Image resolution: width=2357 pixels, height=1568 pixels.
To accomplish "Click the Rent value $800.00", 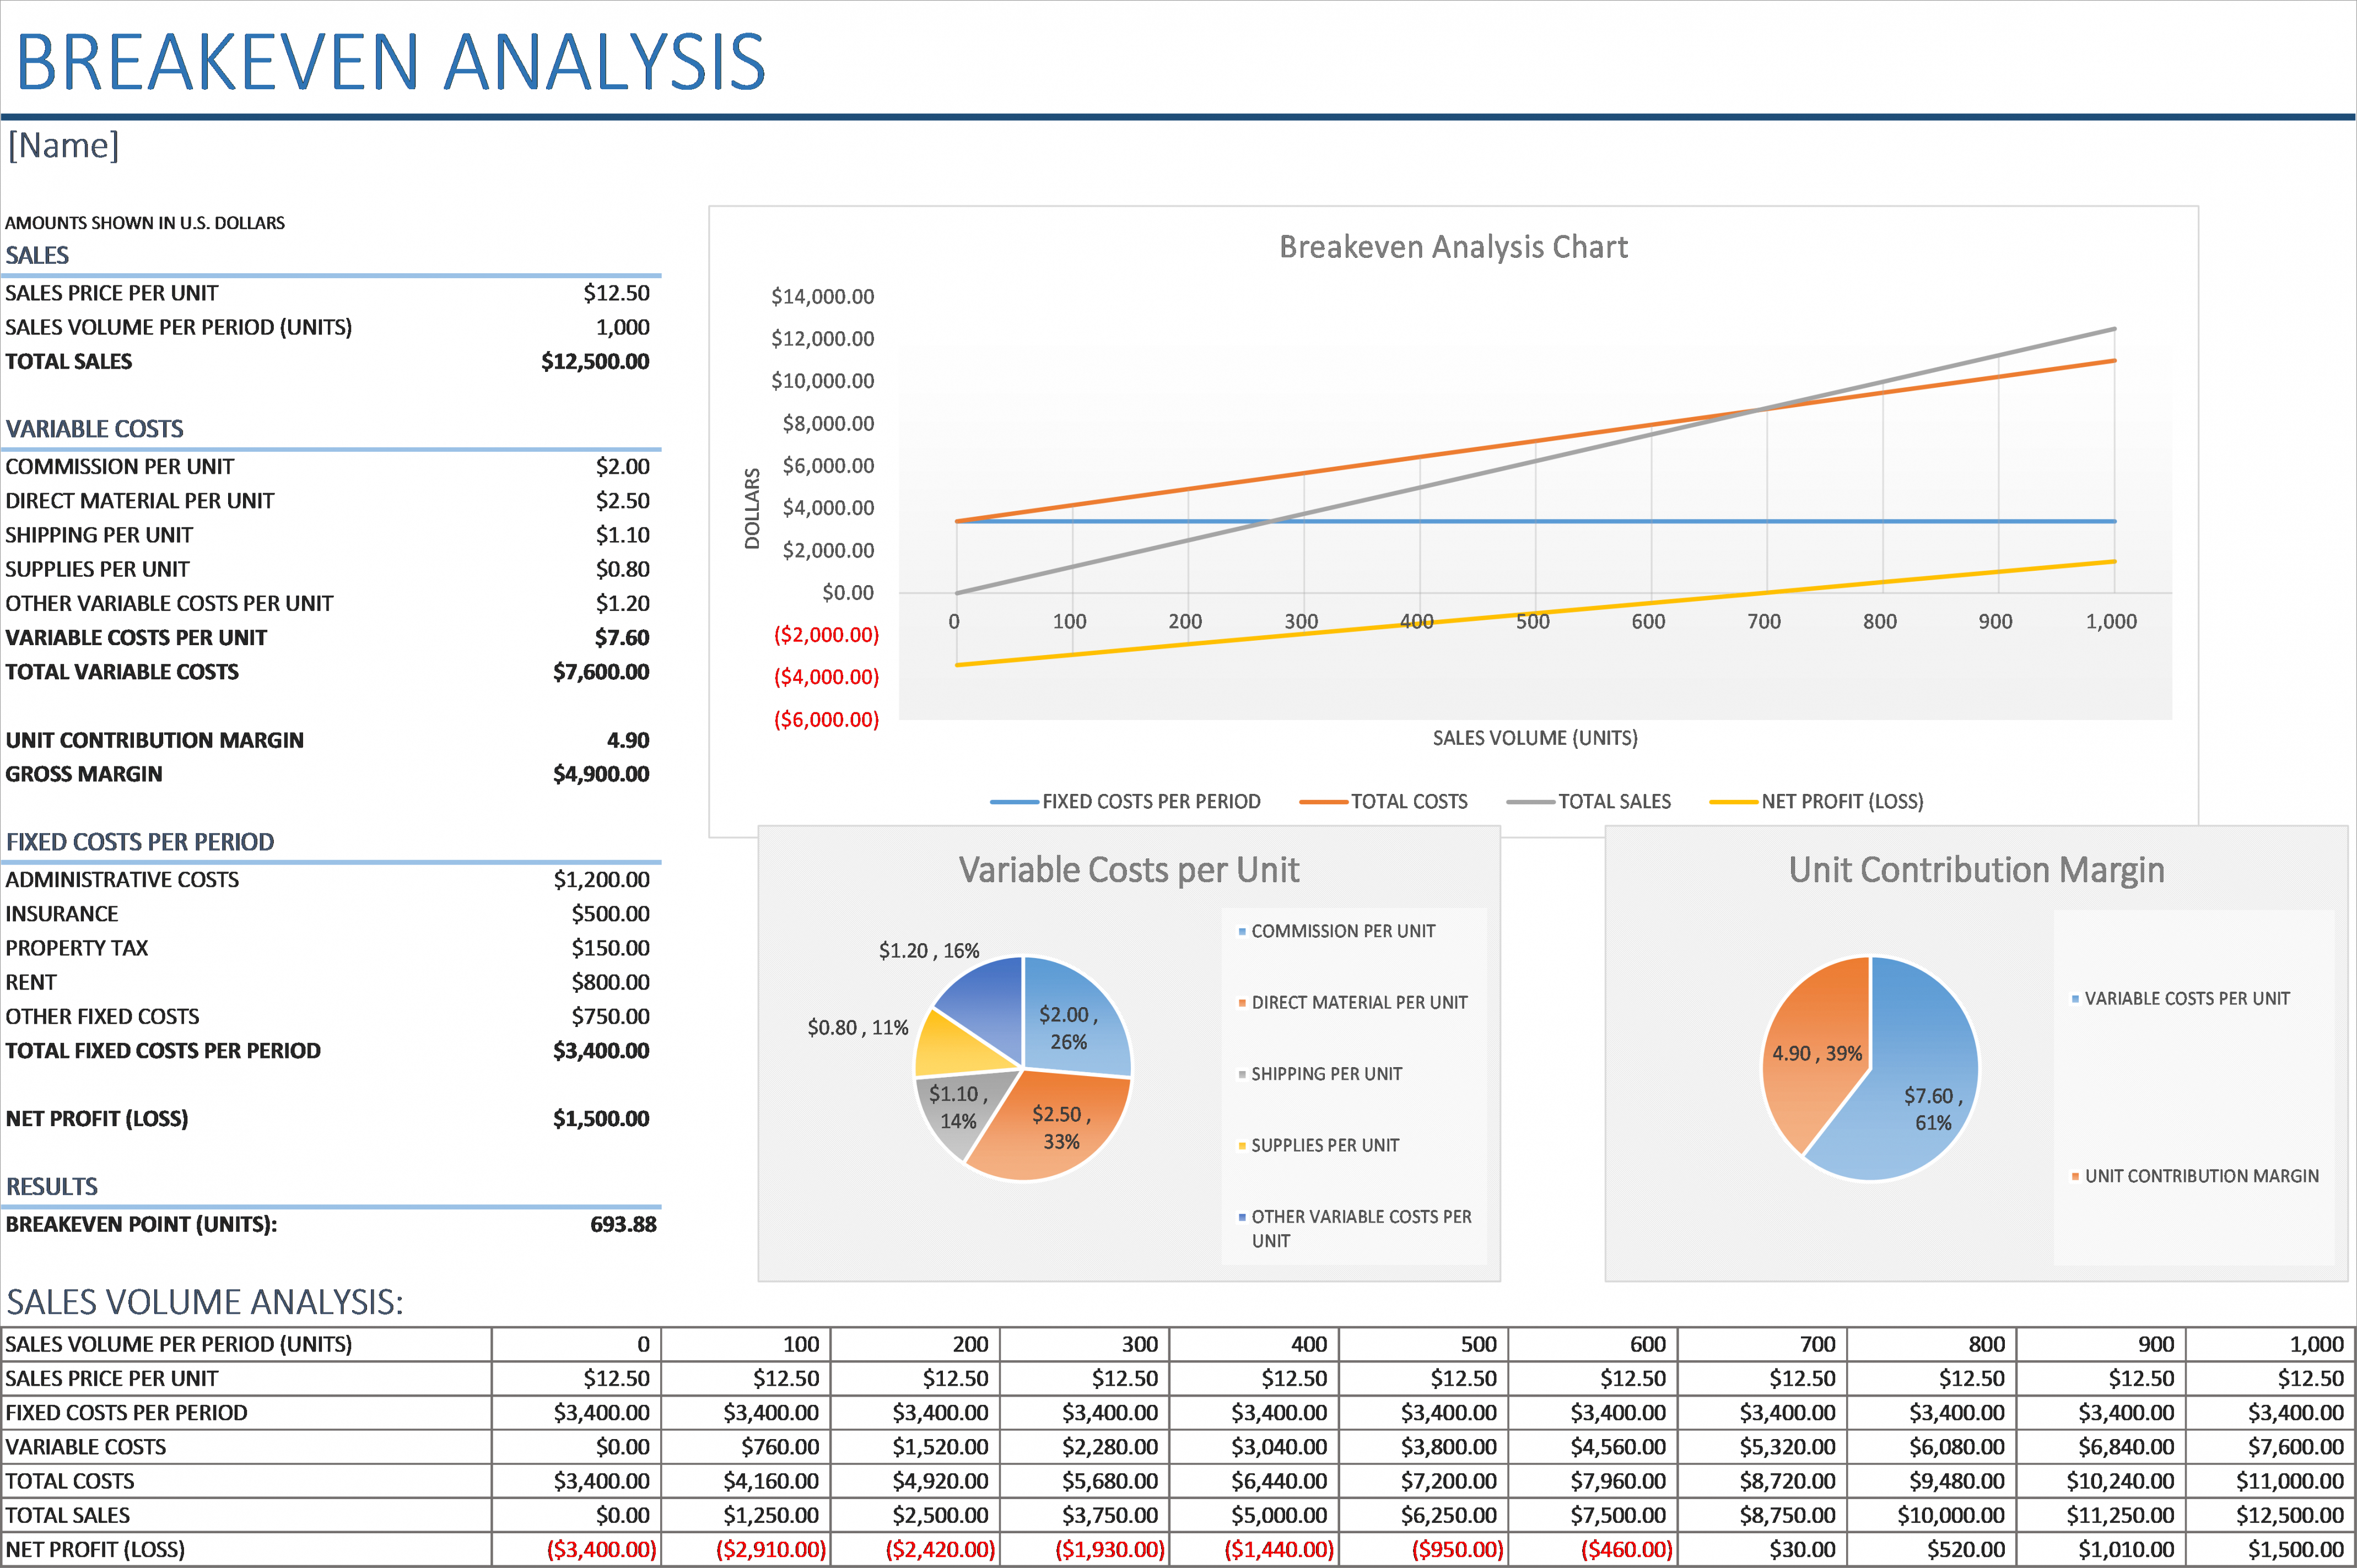I will pos(610,982).
